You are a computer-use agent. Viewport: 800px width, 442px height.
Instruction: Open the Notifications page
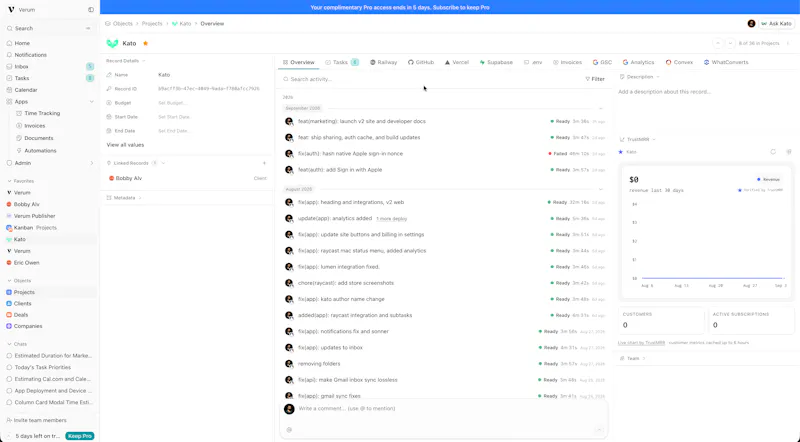[x=30, y=55]
